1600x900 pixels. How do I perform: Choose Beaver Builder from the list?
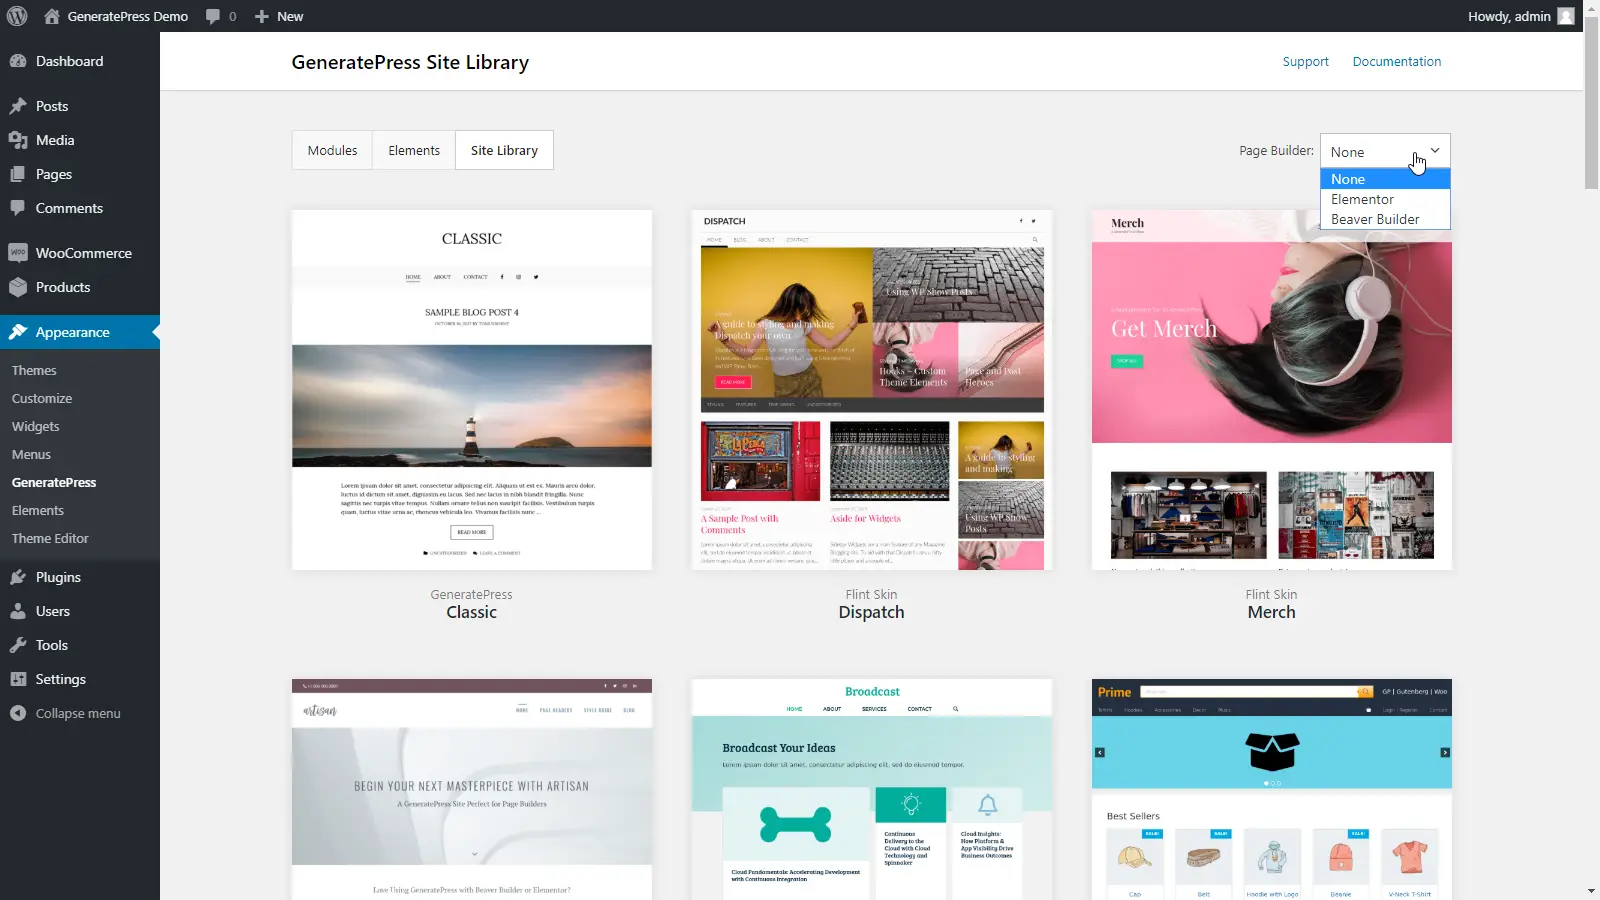coord(1385,219)
